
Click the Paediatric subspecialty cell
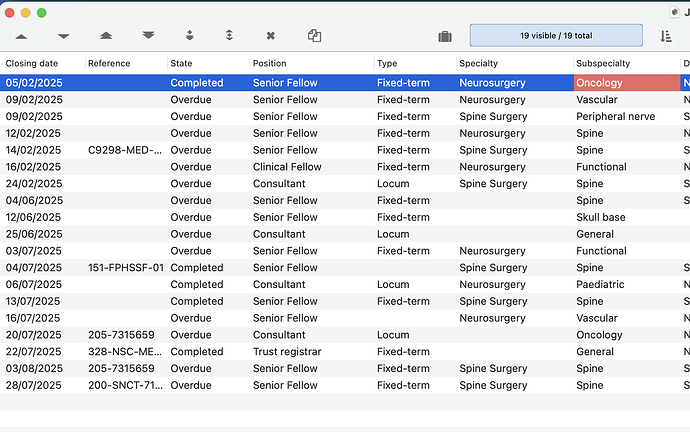600,284
